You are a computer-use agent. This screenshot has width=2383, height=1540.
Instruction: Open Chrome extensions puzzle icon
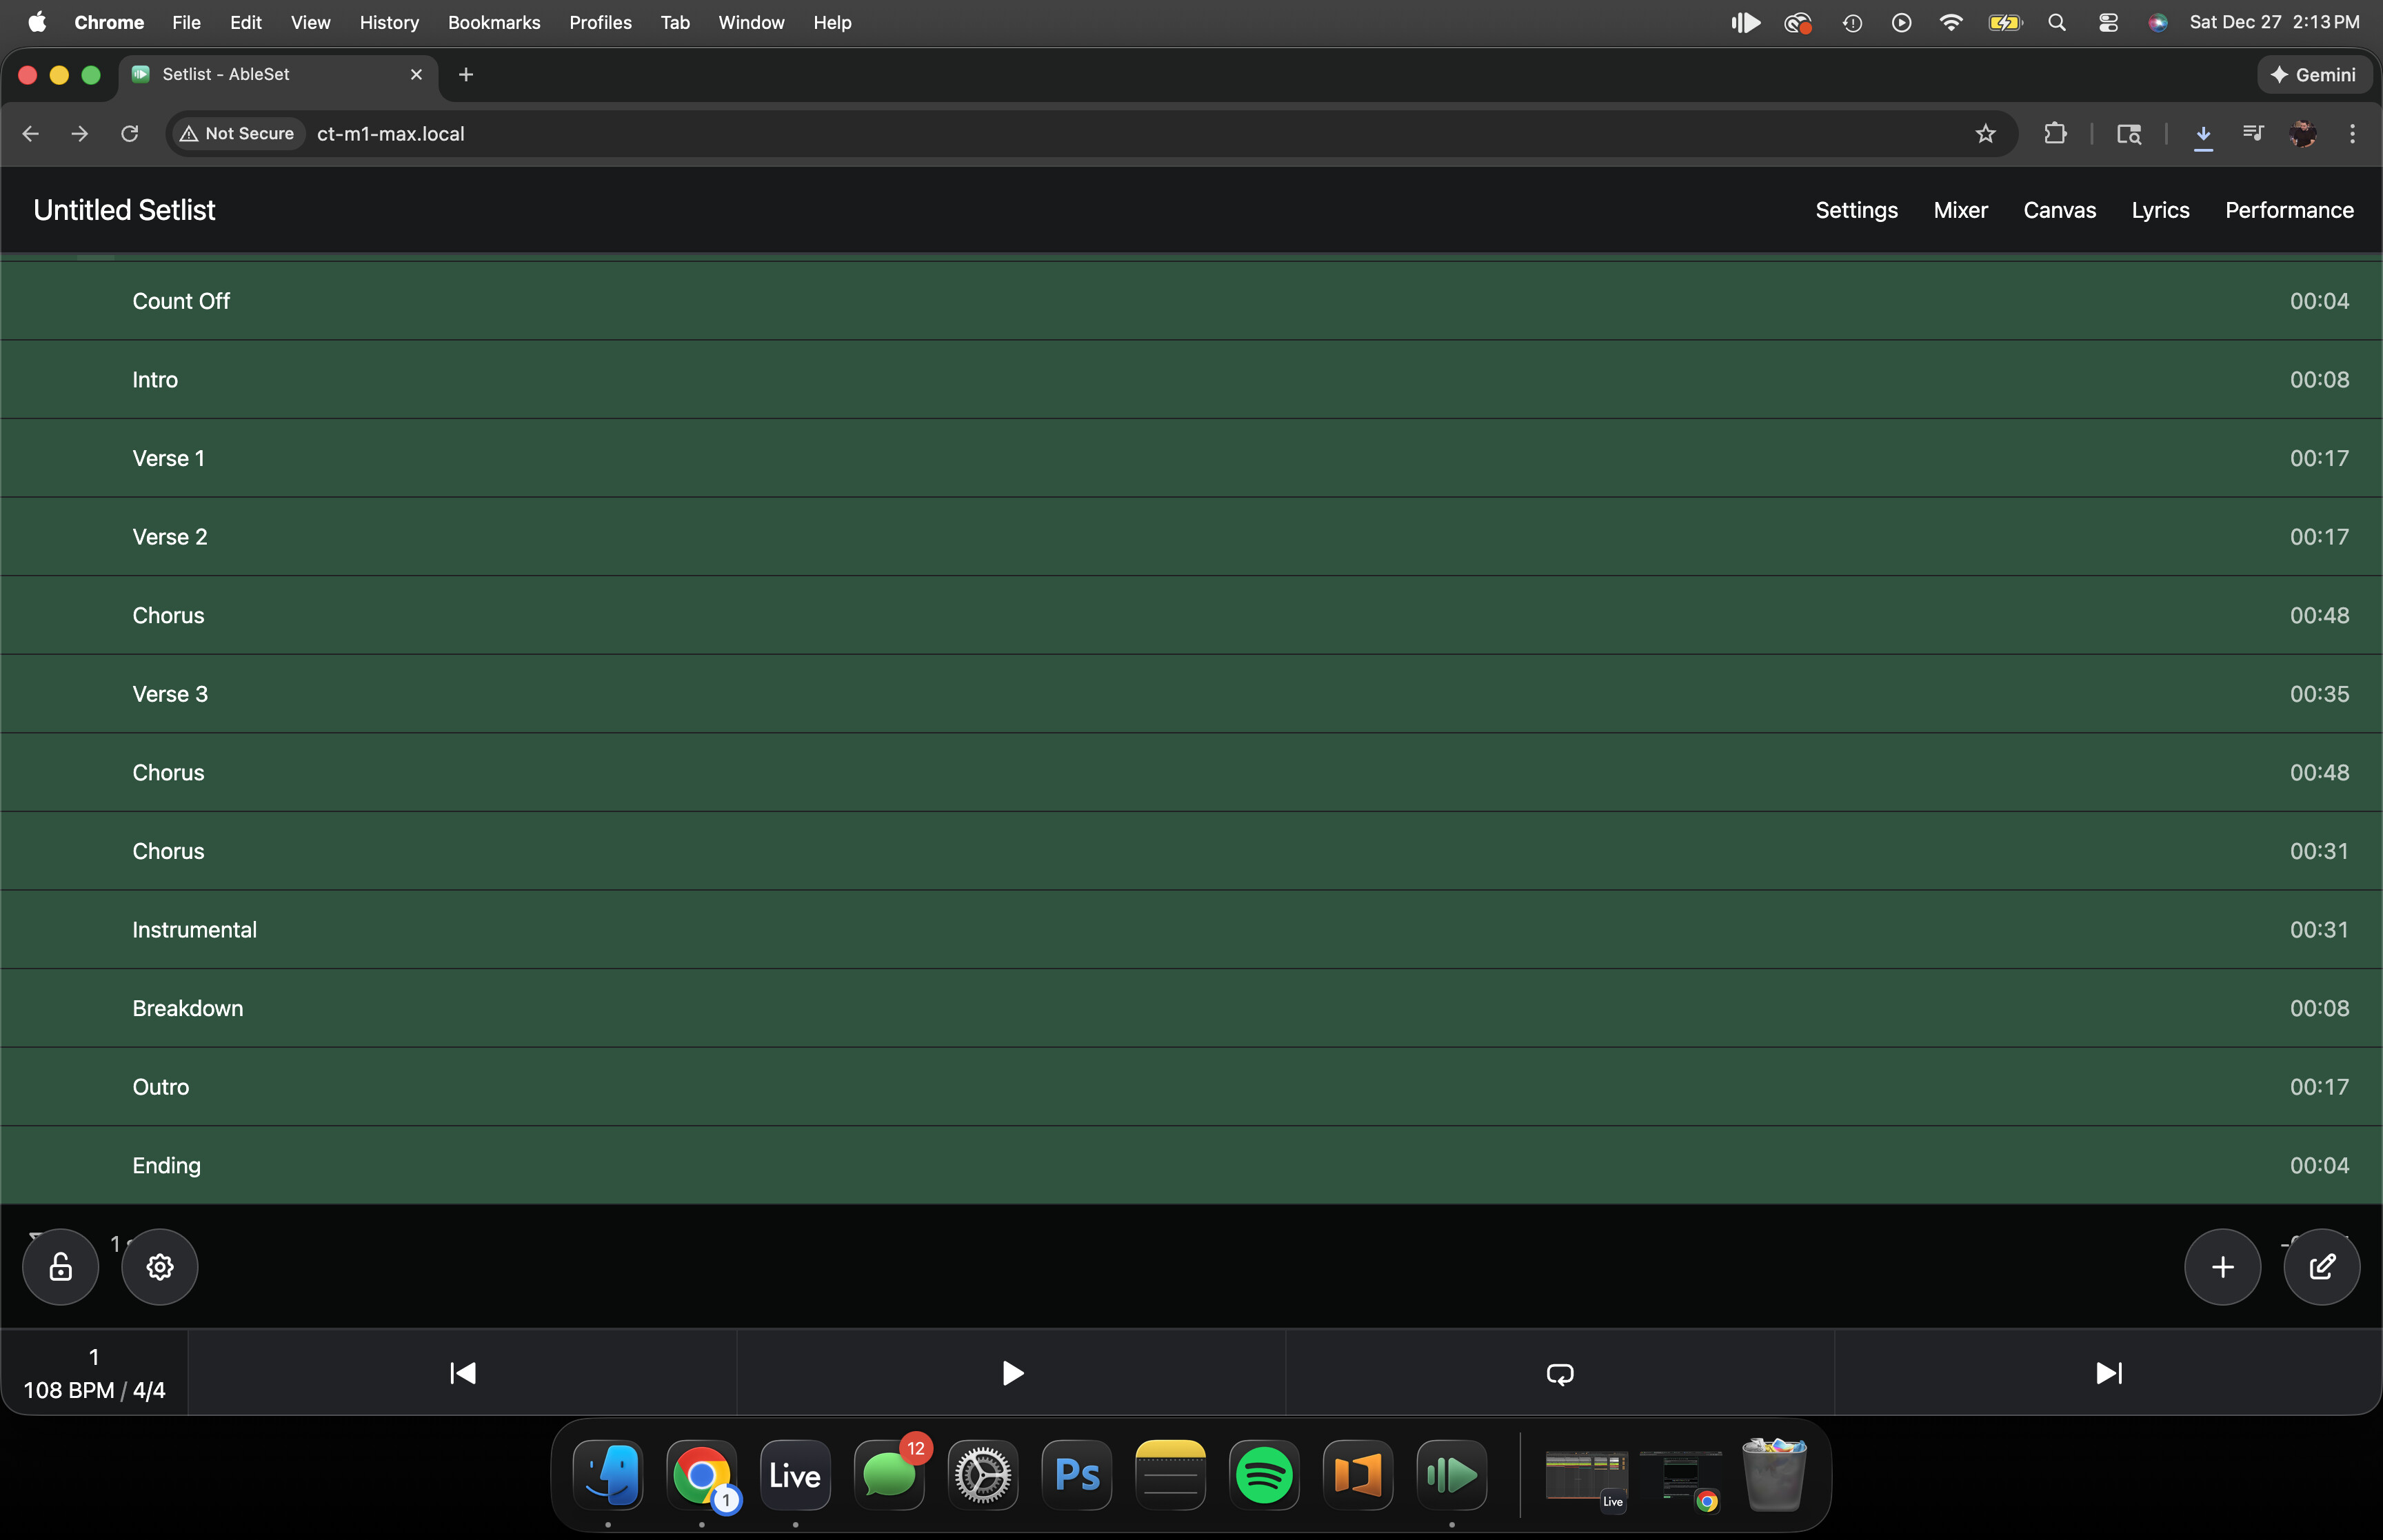[2055, 134]
